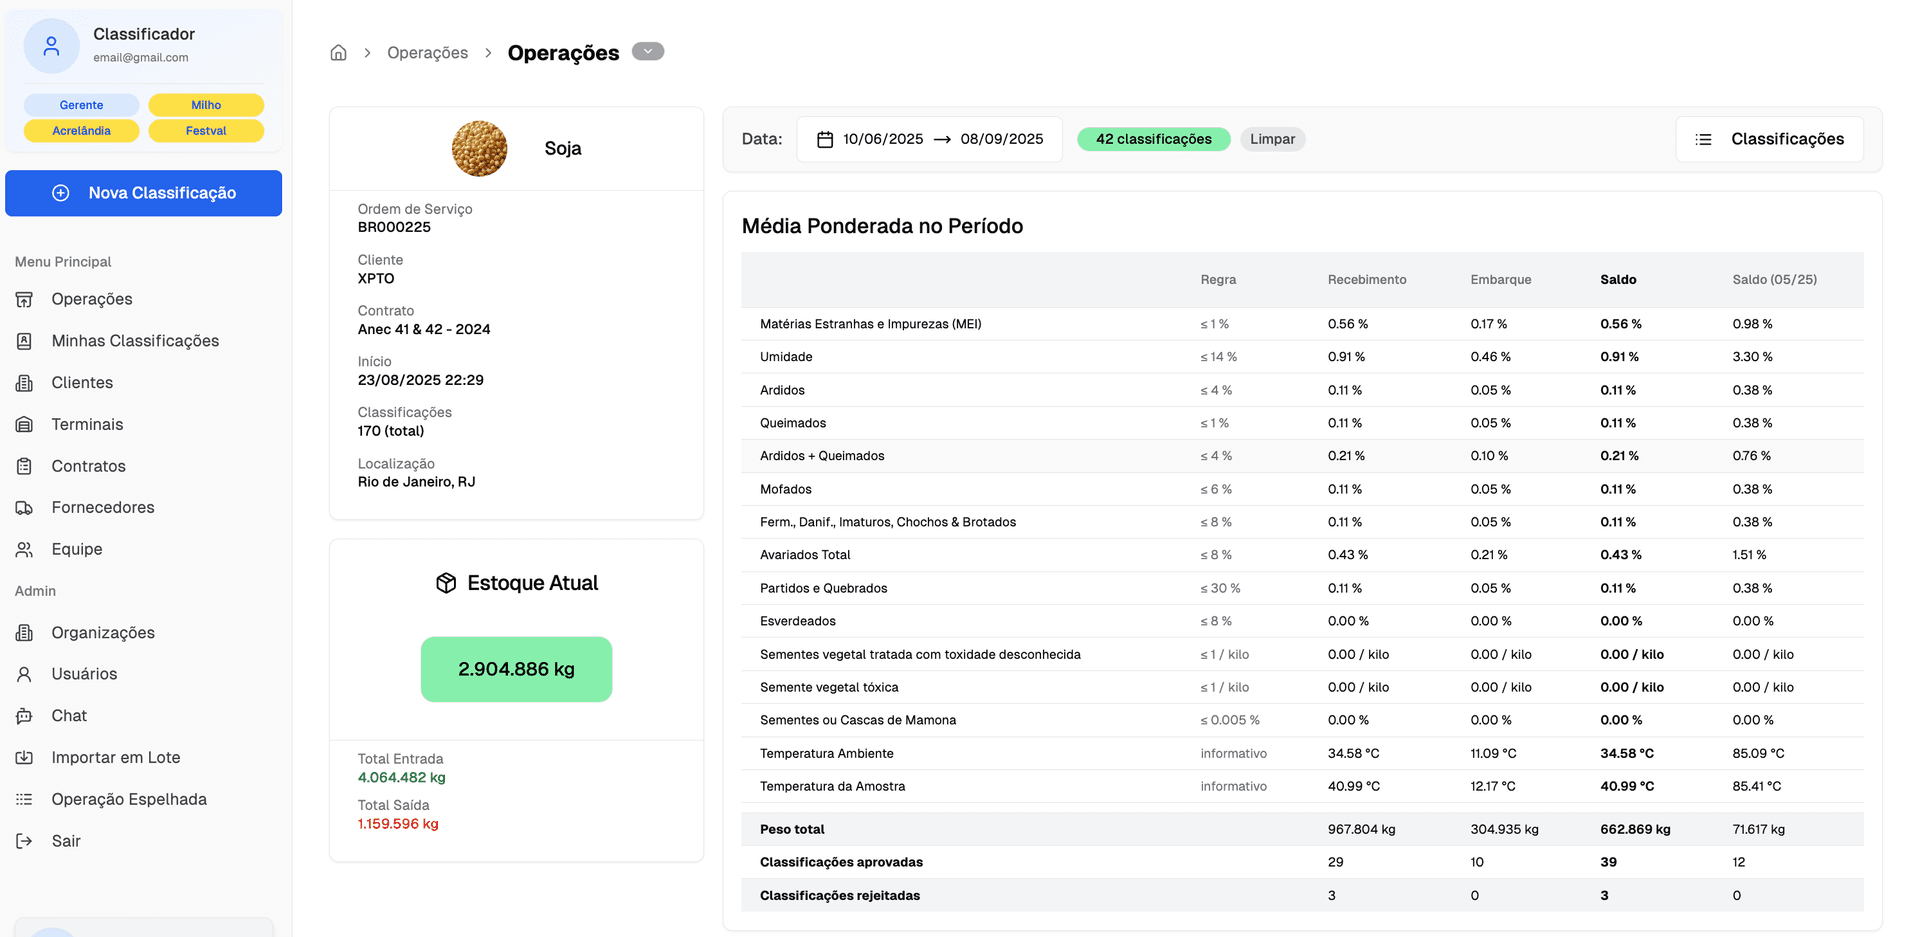
Task: Click the Terminais warehouse icon
Action: pos(25,425)
